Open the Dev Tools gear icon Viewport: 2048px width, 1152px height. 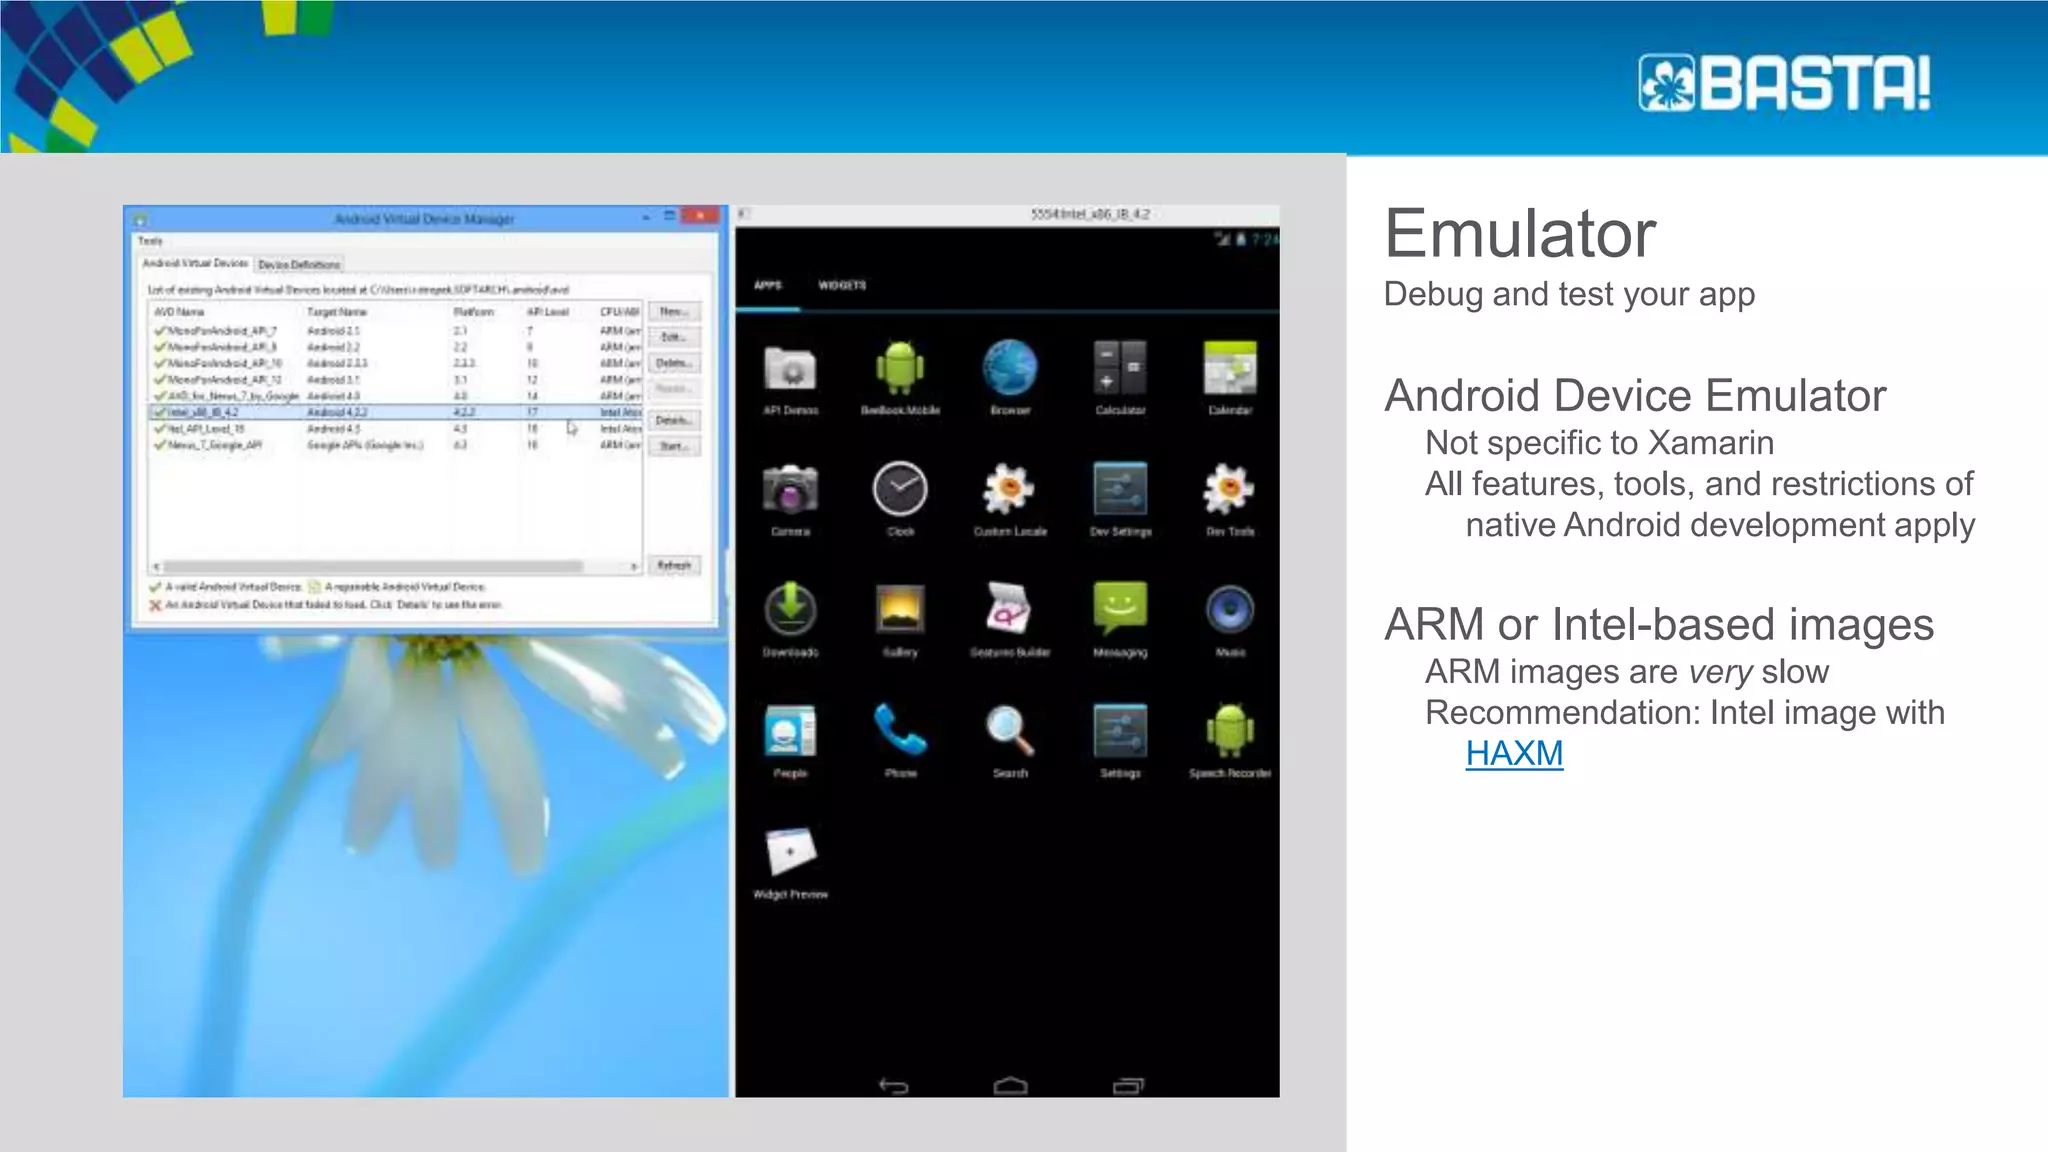(x=1230, y=499)
